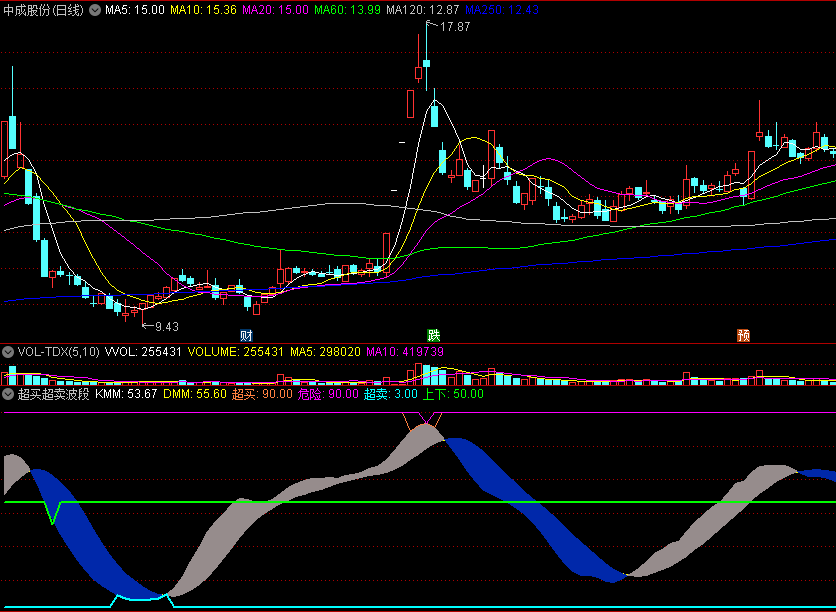Viewport: 836px width, 612px height.
Task: Click the VVOL: 255431 value
Action: click(143, 352)
